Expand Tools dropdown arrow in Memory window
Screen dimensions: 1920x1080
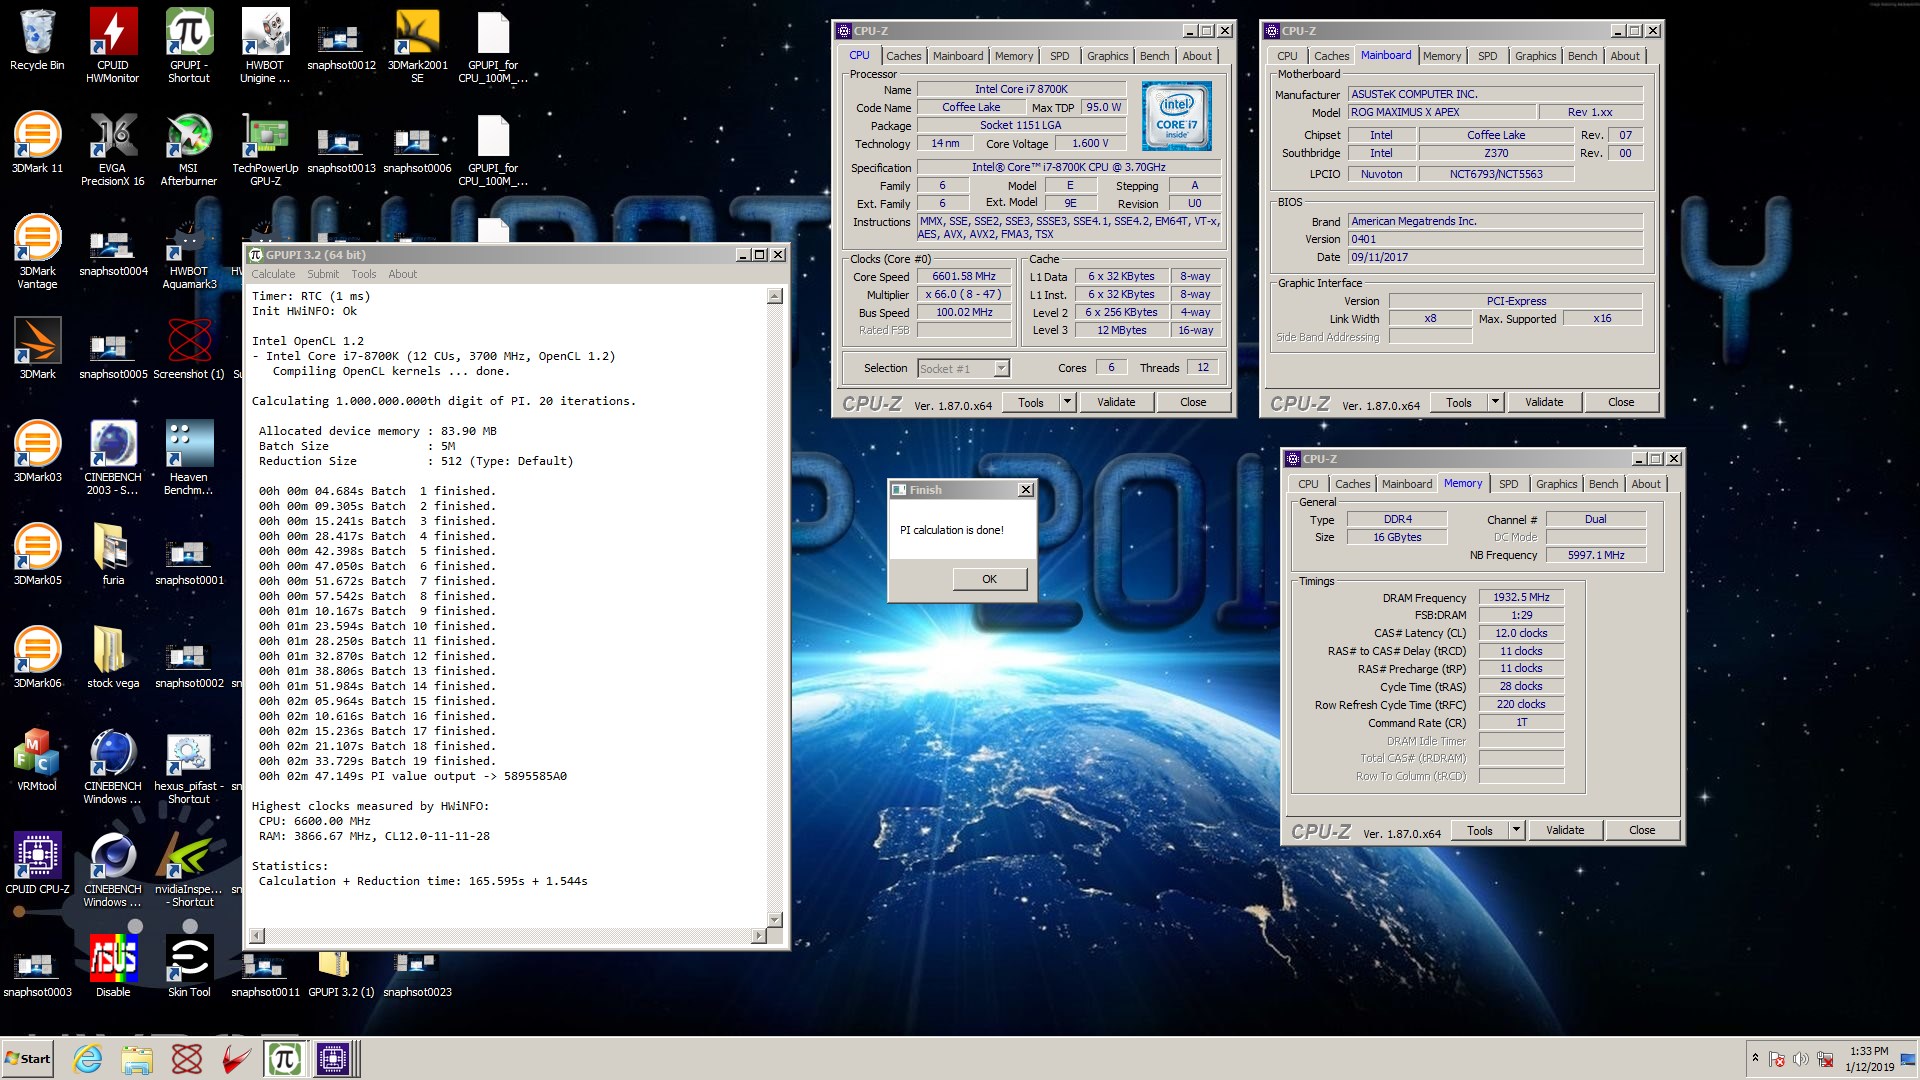(x=1516, y=830)
